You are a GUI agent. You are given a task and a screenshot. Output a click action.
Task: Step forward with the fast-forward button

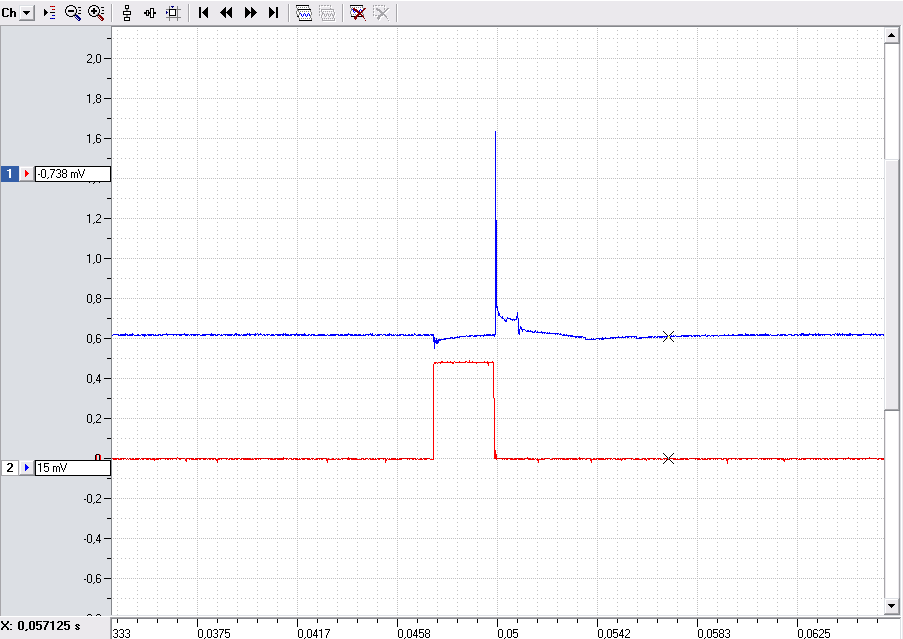[251, 13]
